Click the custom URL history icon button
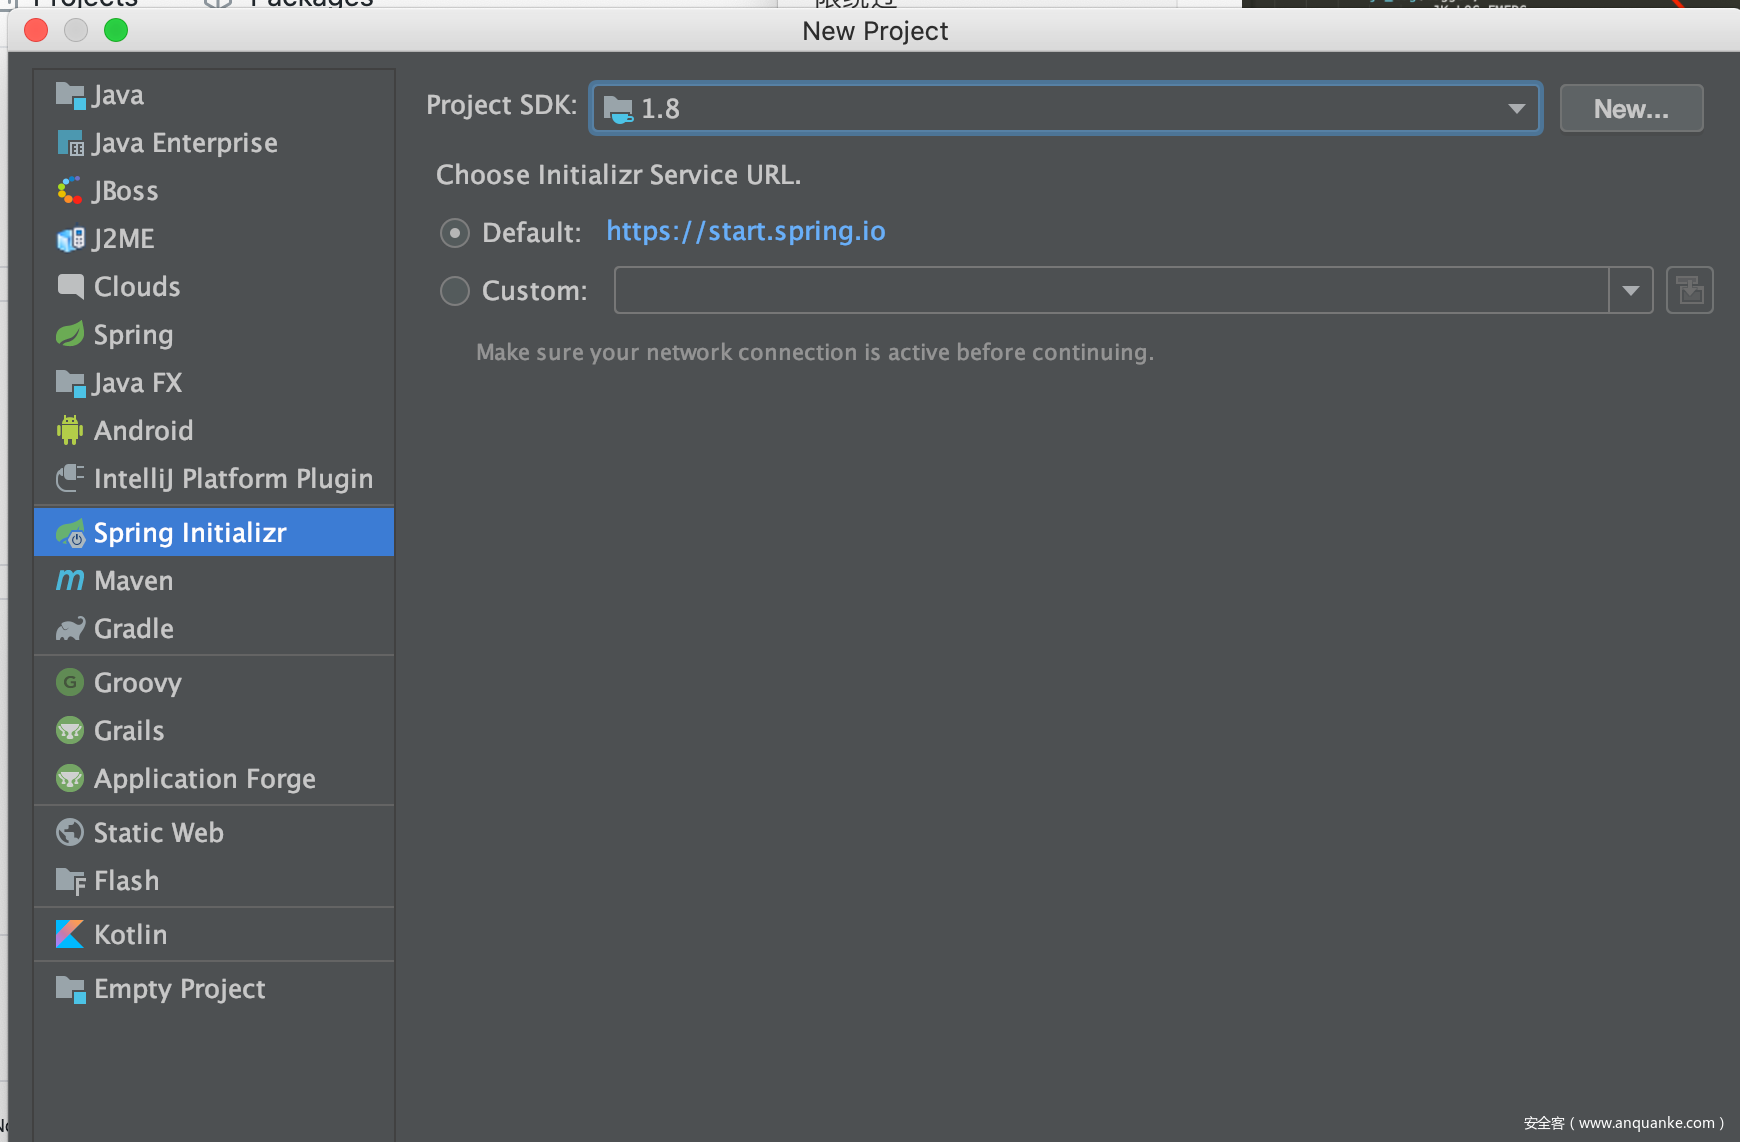Image resolution: width=1740 pixels, height=1142 pixels. pyautogui.click(x=1689, y=290)
